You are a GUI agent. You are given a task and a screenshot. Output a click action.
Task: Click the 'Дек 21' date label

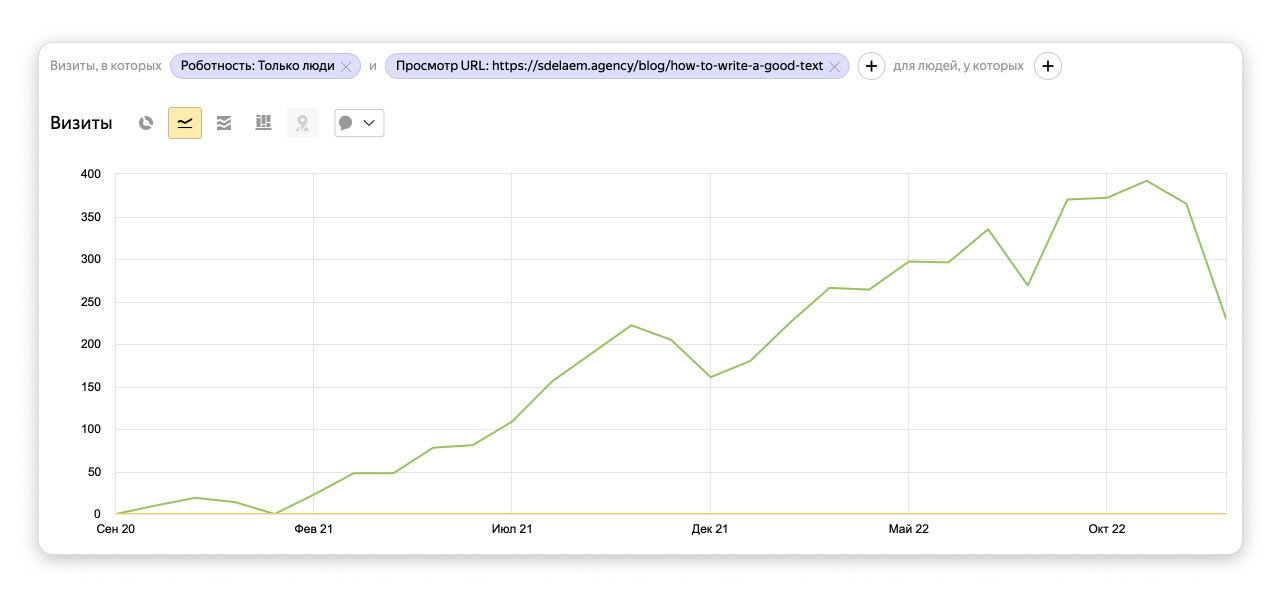[x=709, y=529]
